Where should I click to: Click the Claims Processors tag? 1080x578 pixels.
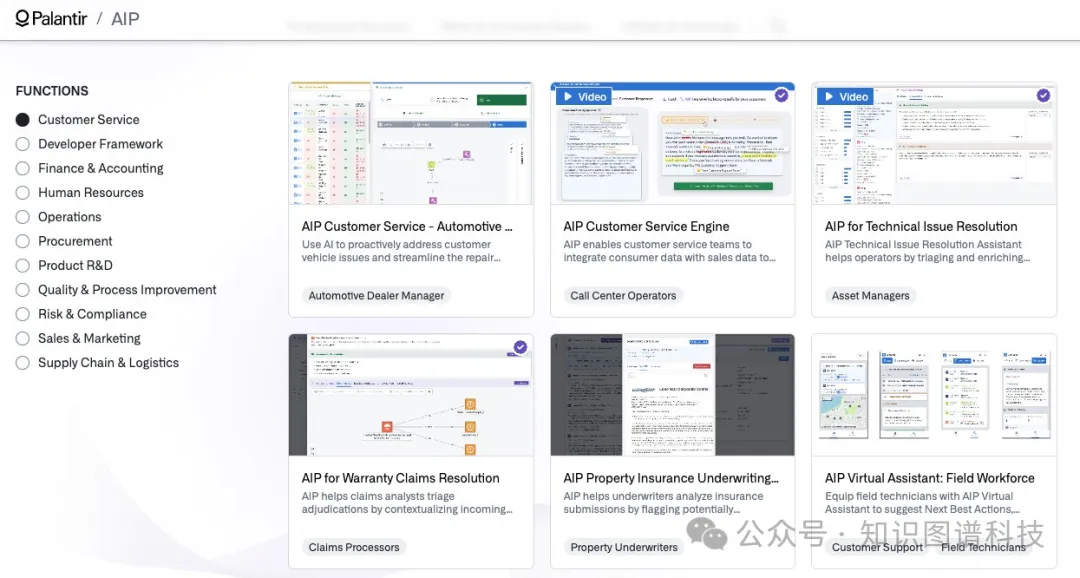pos(354,547)
